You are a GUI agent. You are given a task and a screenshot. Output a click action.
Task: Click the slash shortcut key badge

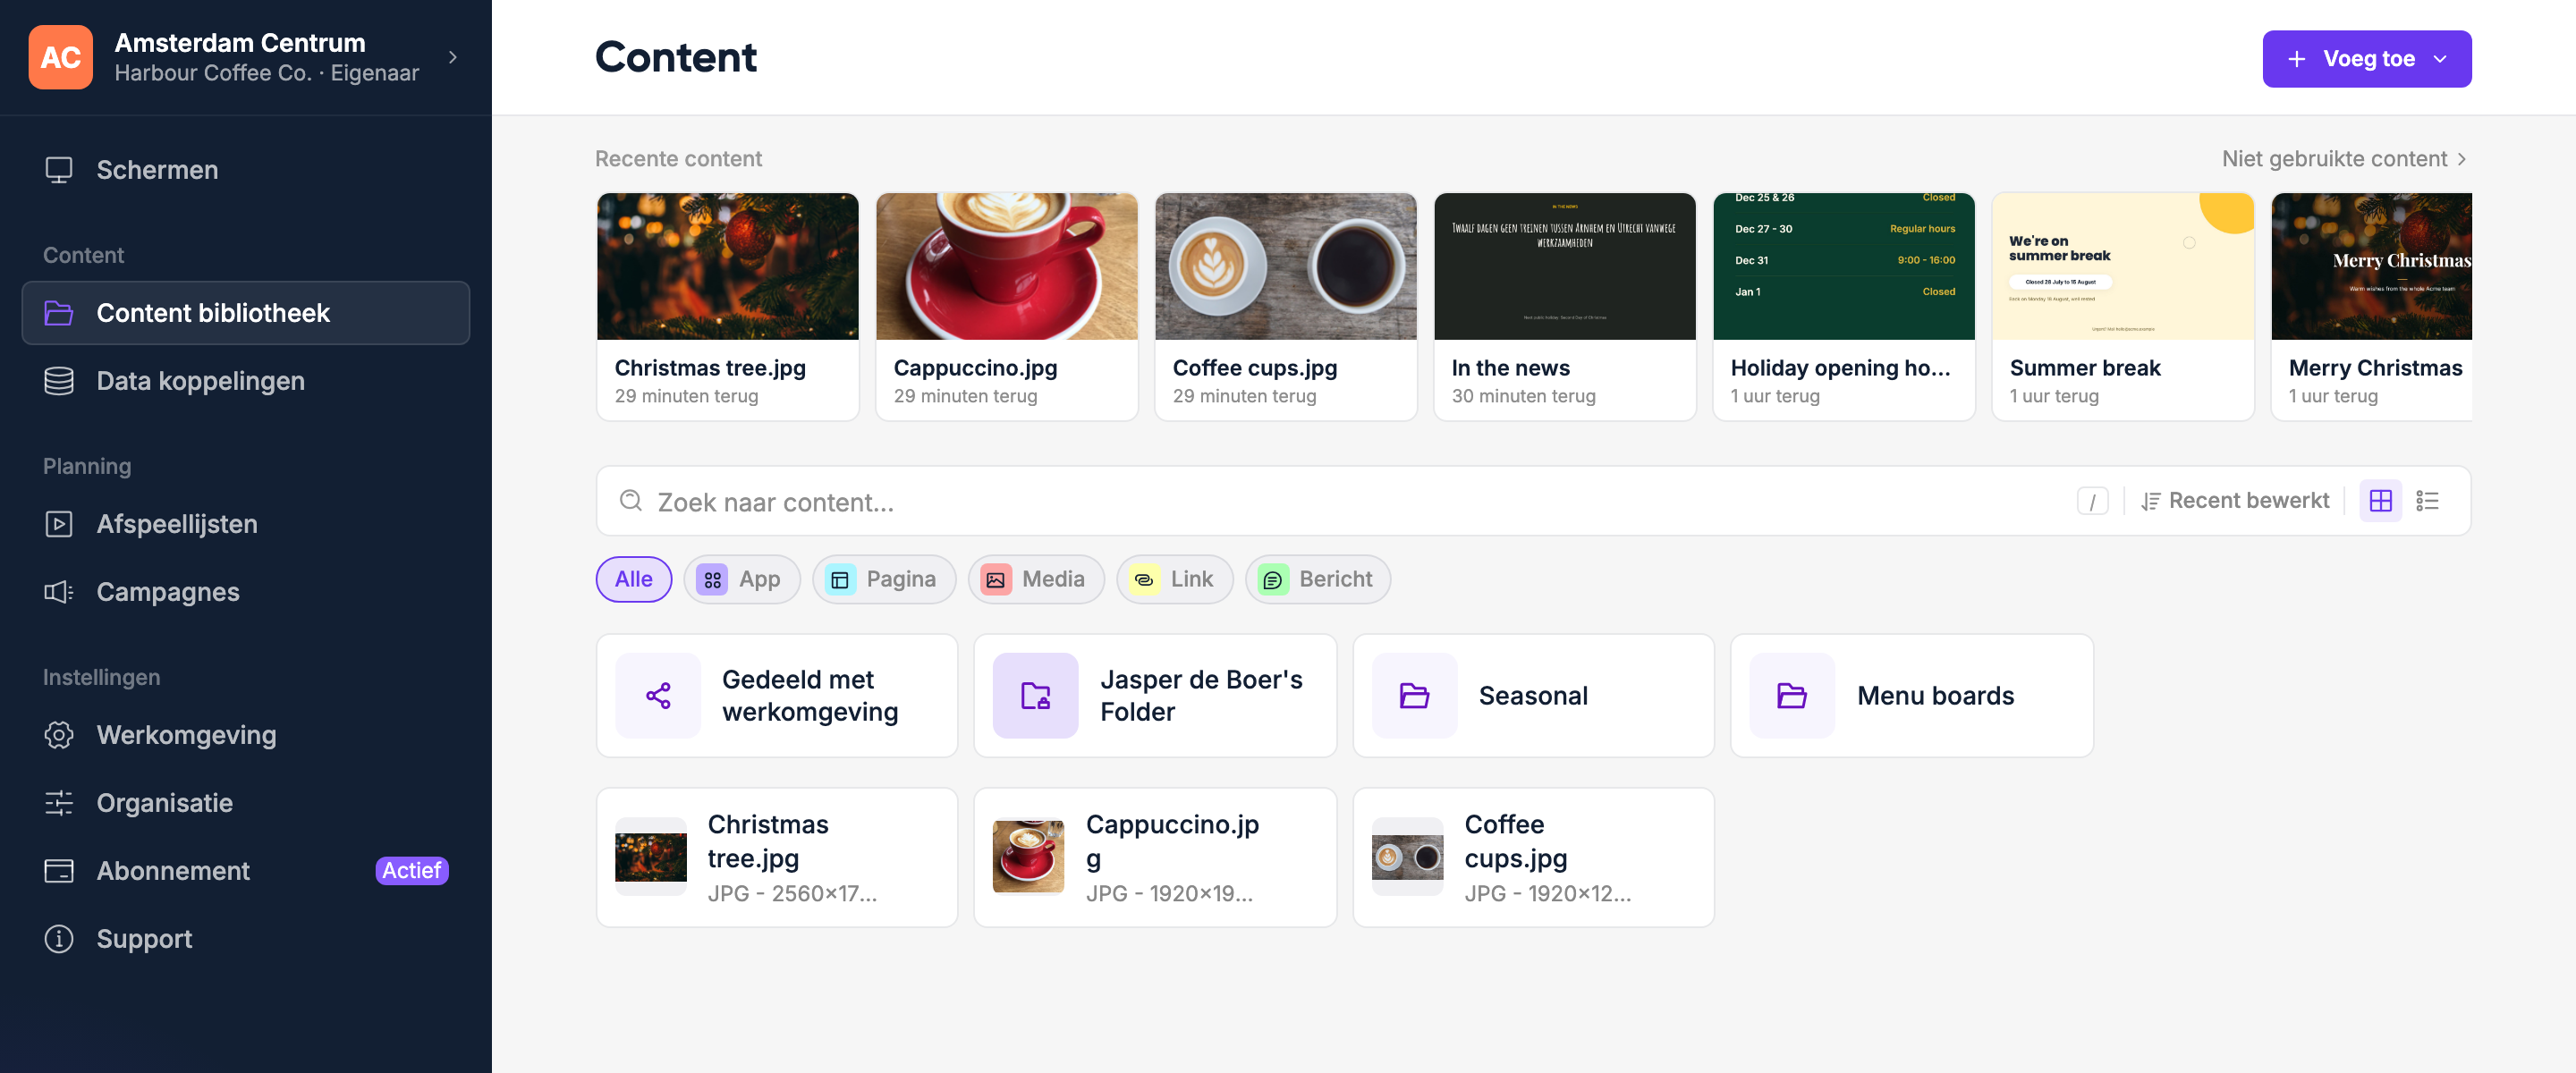point(2092,501)
